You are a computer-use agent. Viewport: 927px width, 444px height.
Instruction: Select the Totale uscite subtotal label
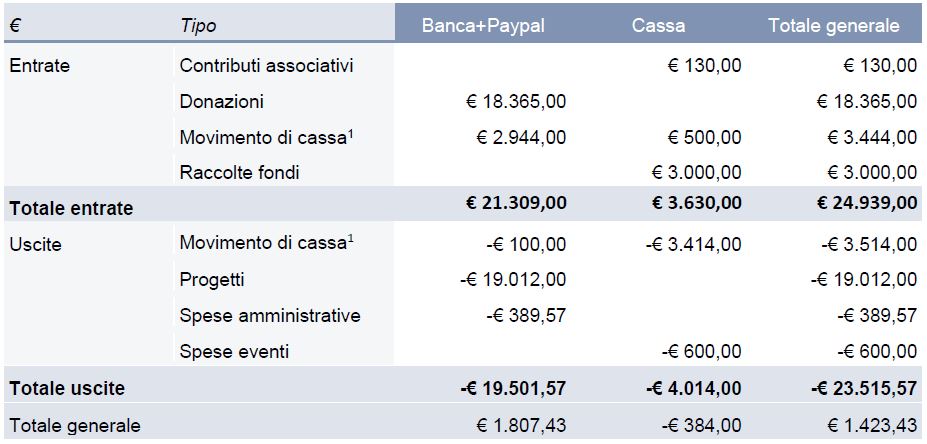pos(67,387)
